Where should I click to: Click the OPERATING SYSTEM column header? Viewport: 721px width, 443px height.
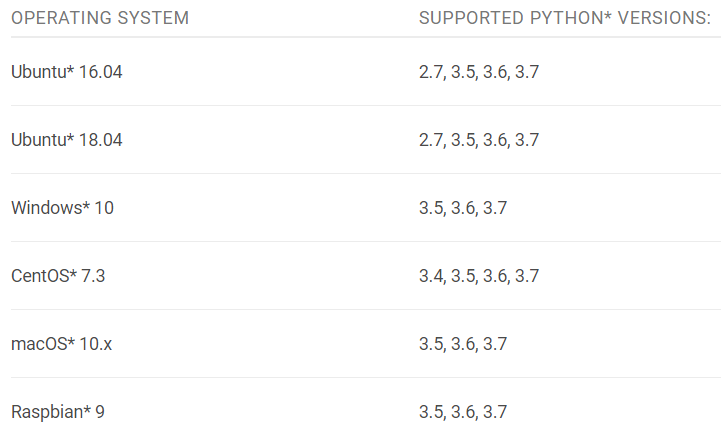[x=100, y=18]
